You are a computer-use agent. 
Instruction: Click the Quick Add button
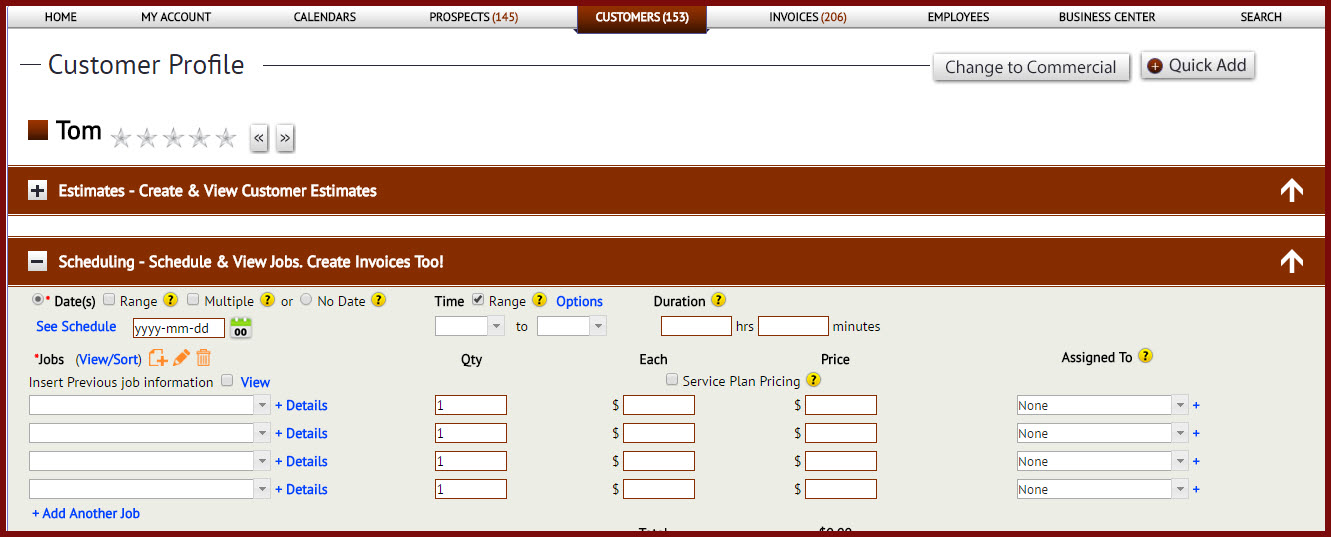pyautogui.click(x=1197, y=65)
